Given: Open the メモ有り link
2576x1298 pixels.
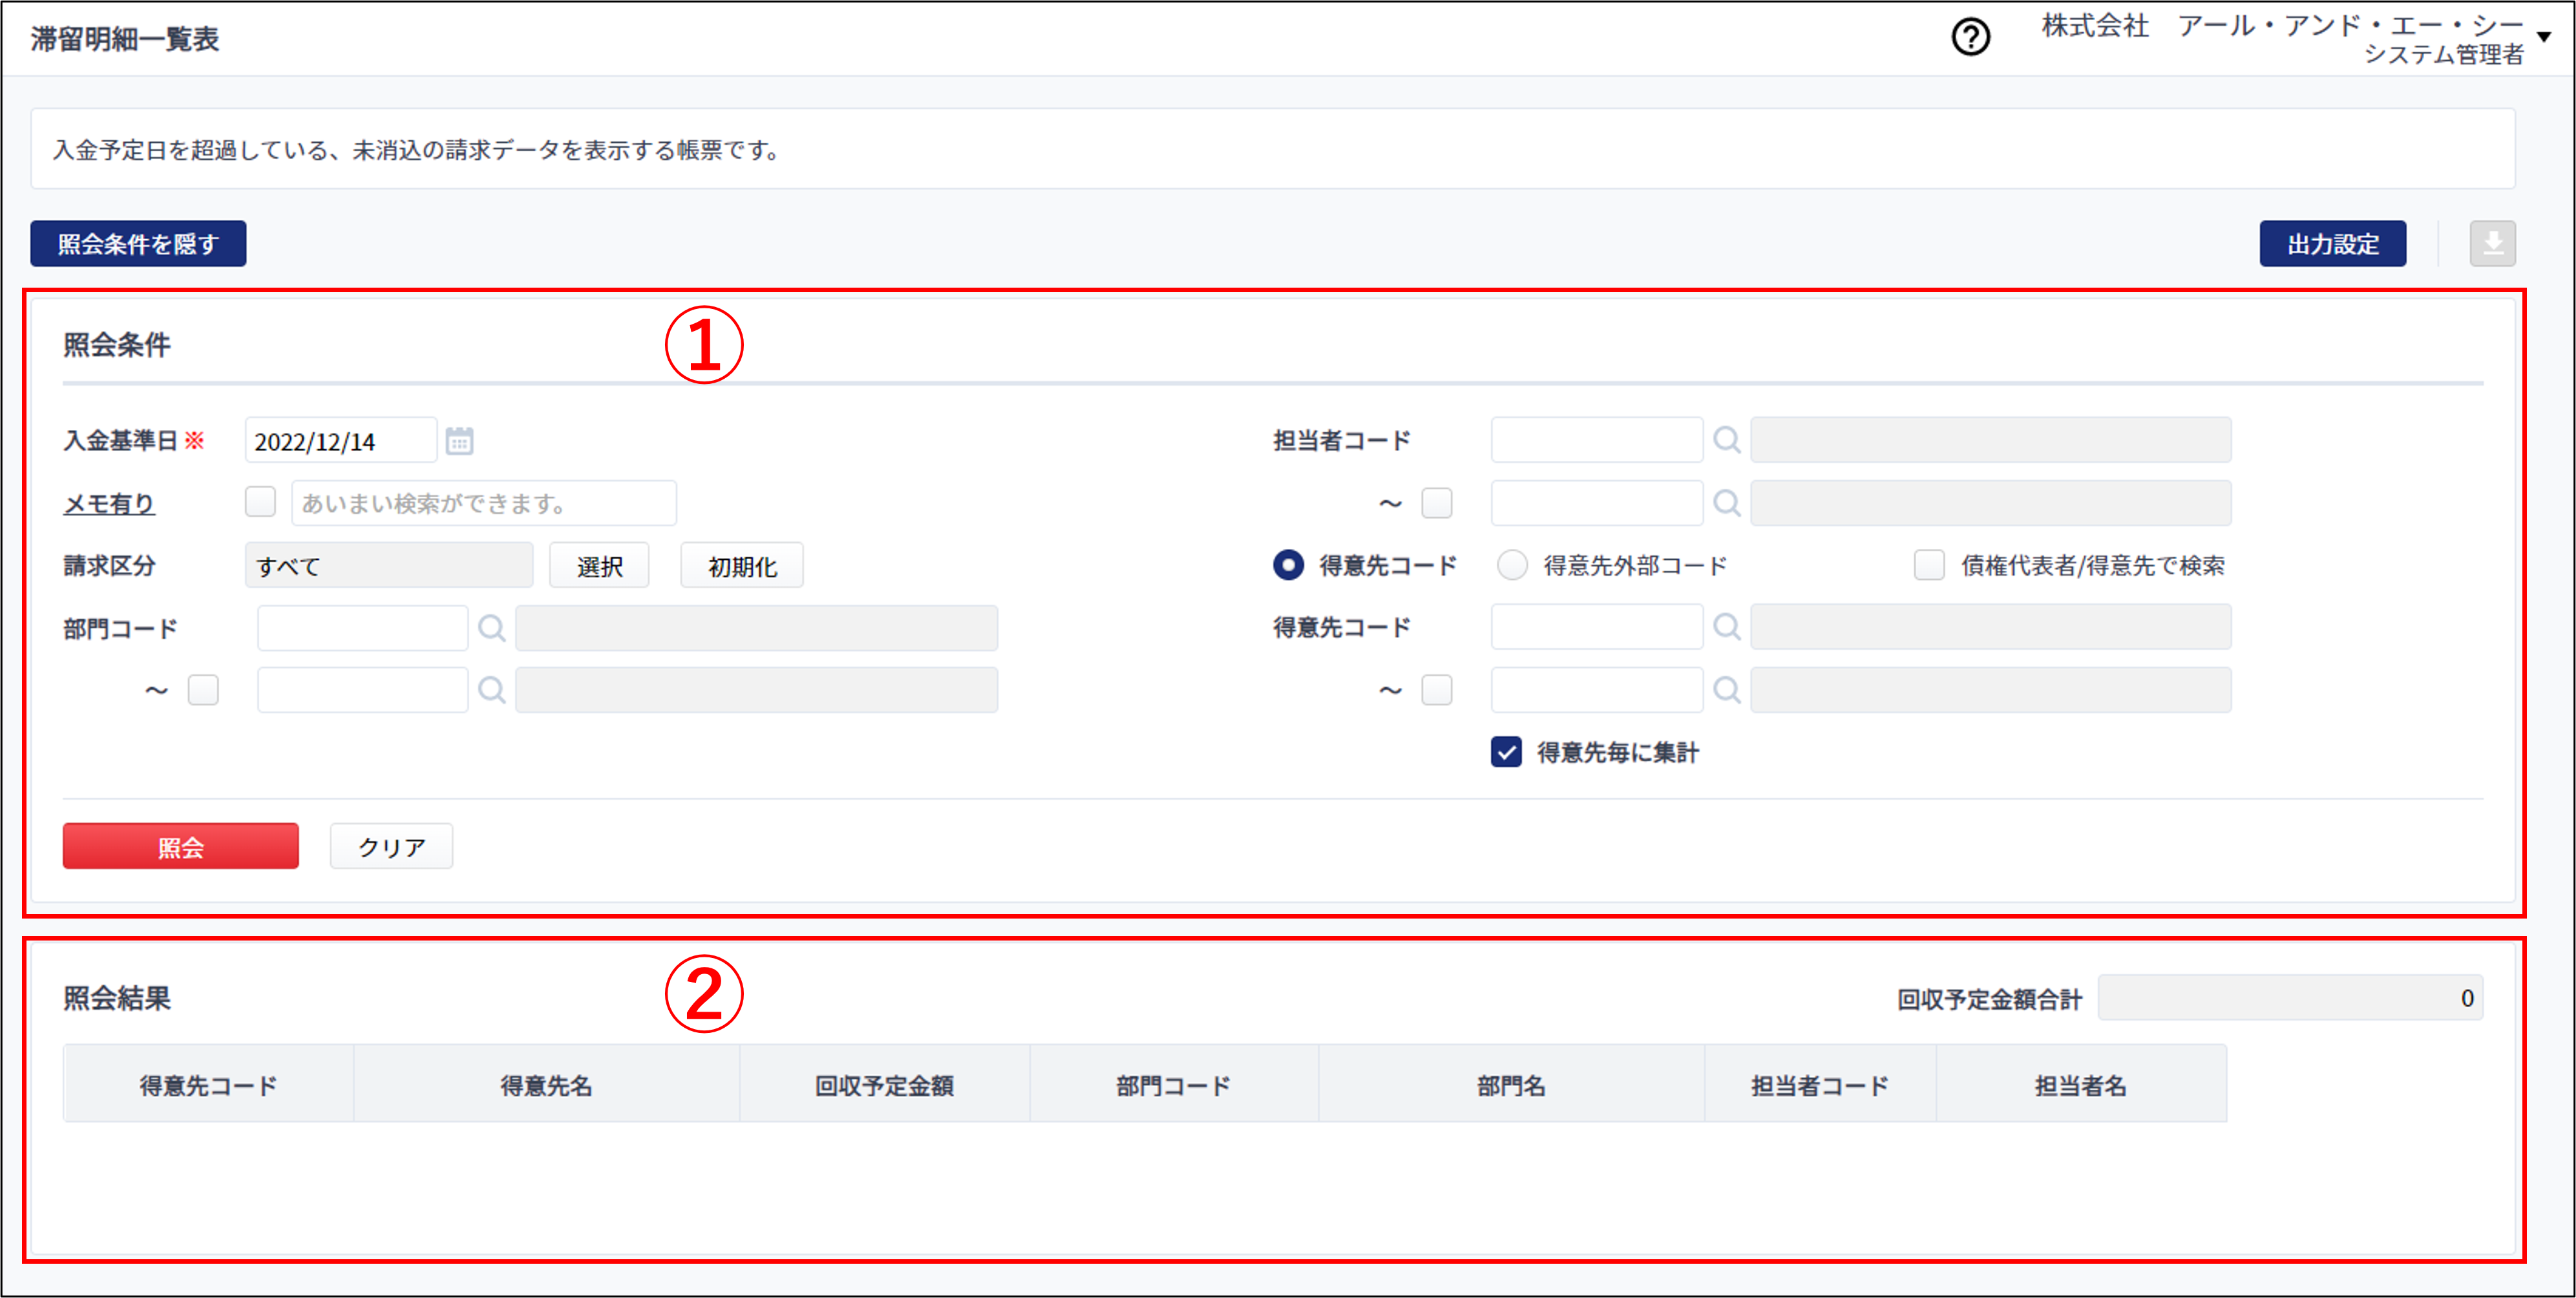Looking at the screenshot, I should 109,503.
